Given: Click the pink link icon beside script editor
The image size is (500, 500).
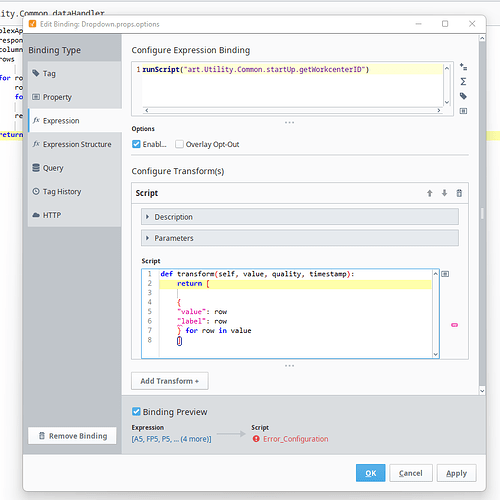Looking at the screenshot, I should coord(454,325).
